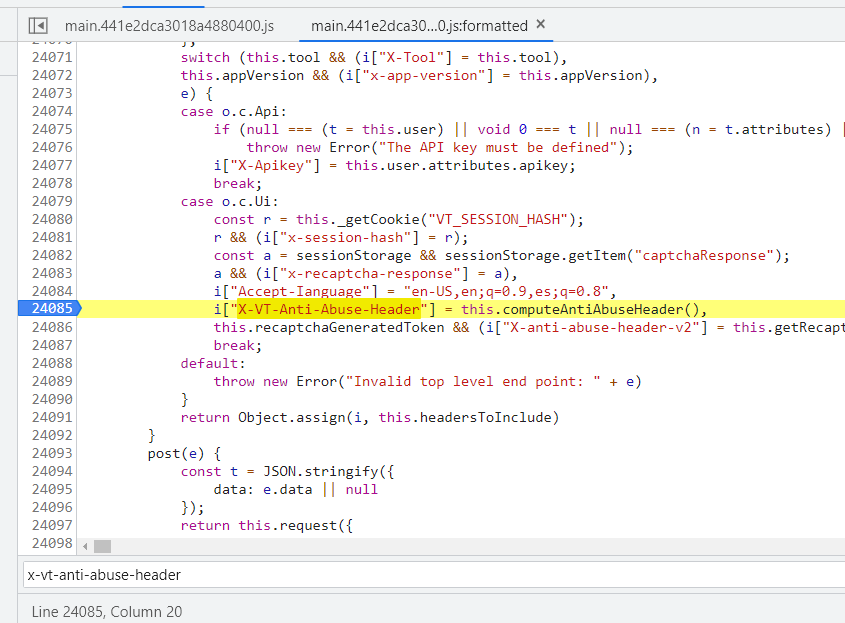
Task: Set breakpoint on line number 24080
Action: (x=52, y=219)
